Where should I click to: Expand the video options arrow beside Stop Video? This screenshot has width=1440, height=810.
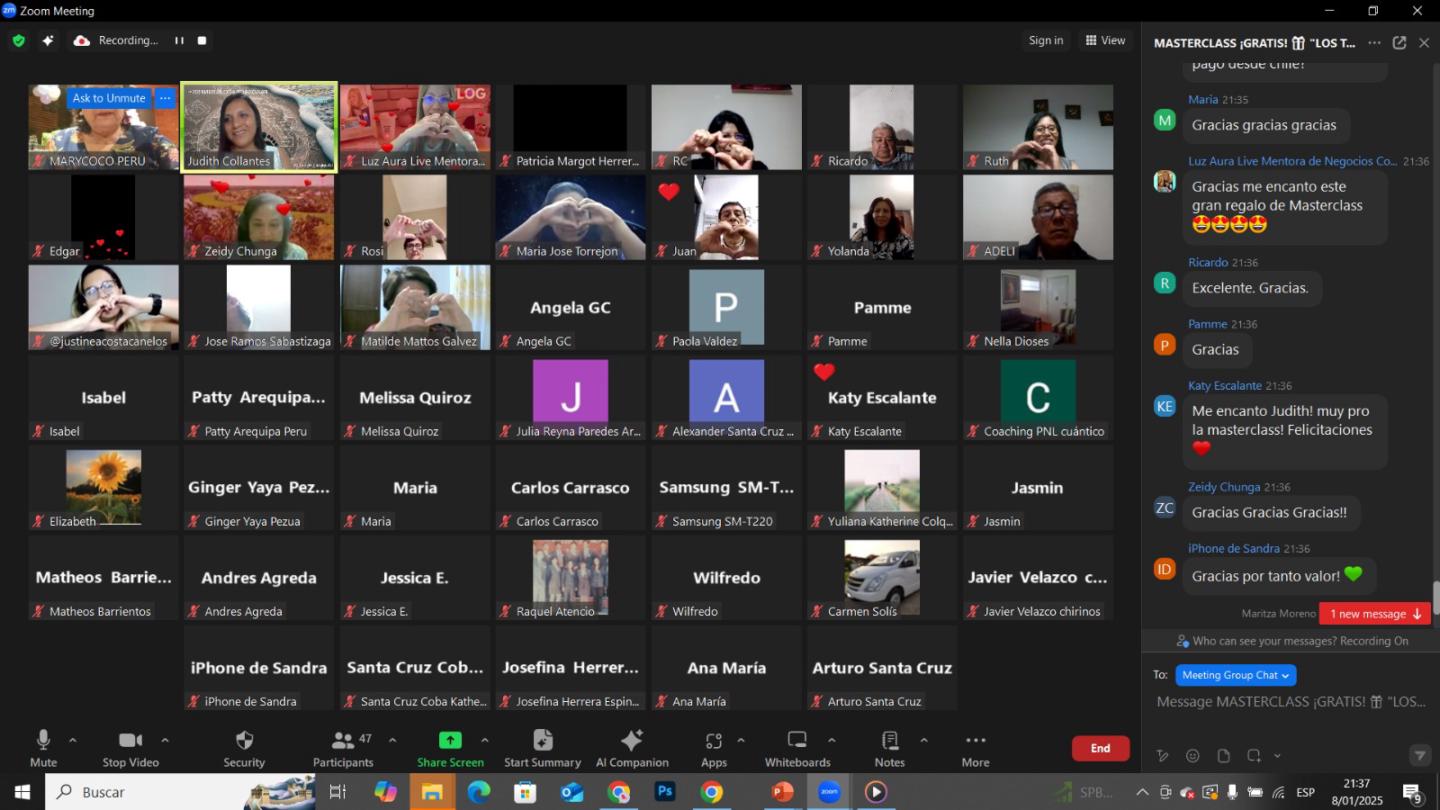[x=165, y=741]
